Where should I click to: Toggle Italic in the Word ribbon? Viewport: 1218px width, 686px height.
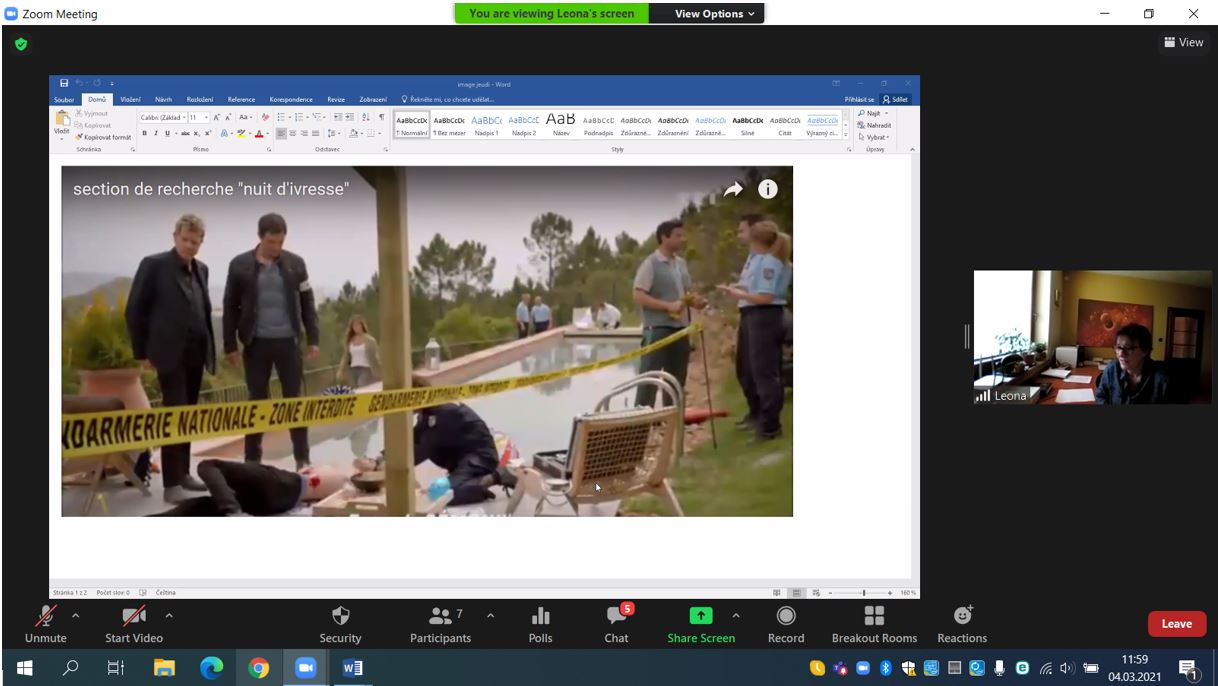(x=155, y=133)
